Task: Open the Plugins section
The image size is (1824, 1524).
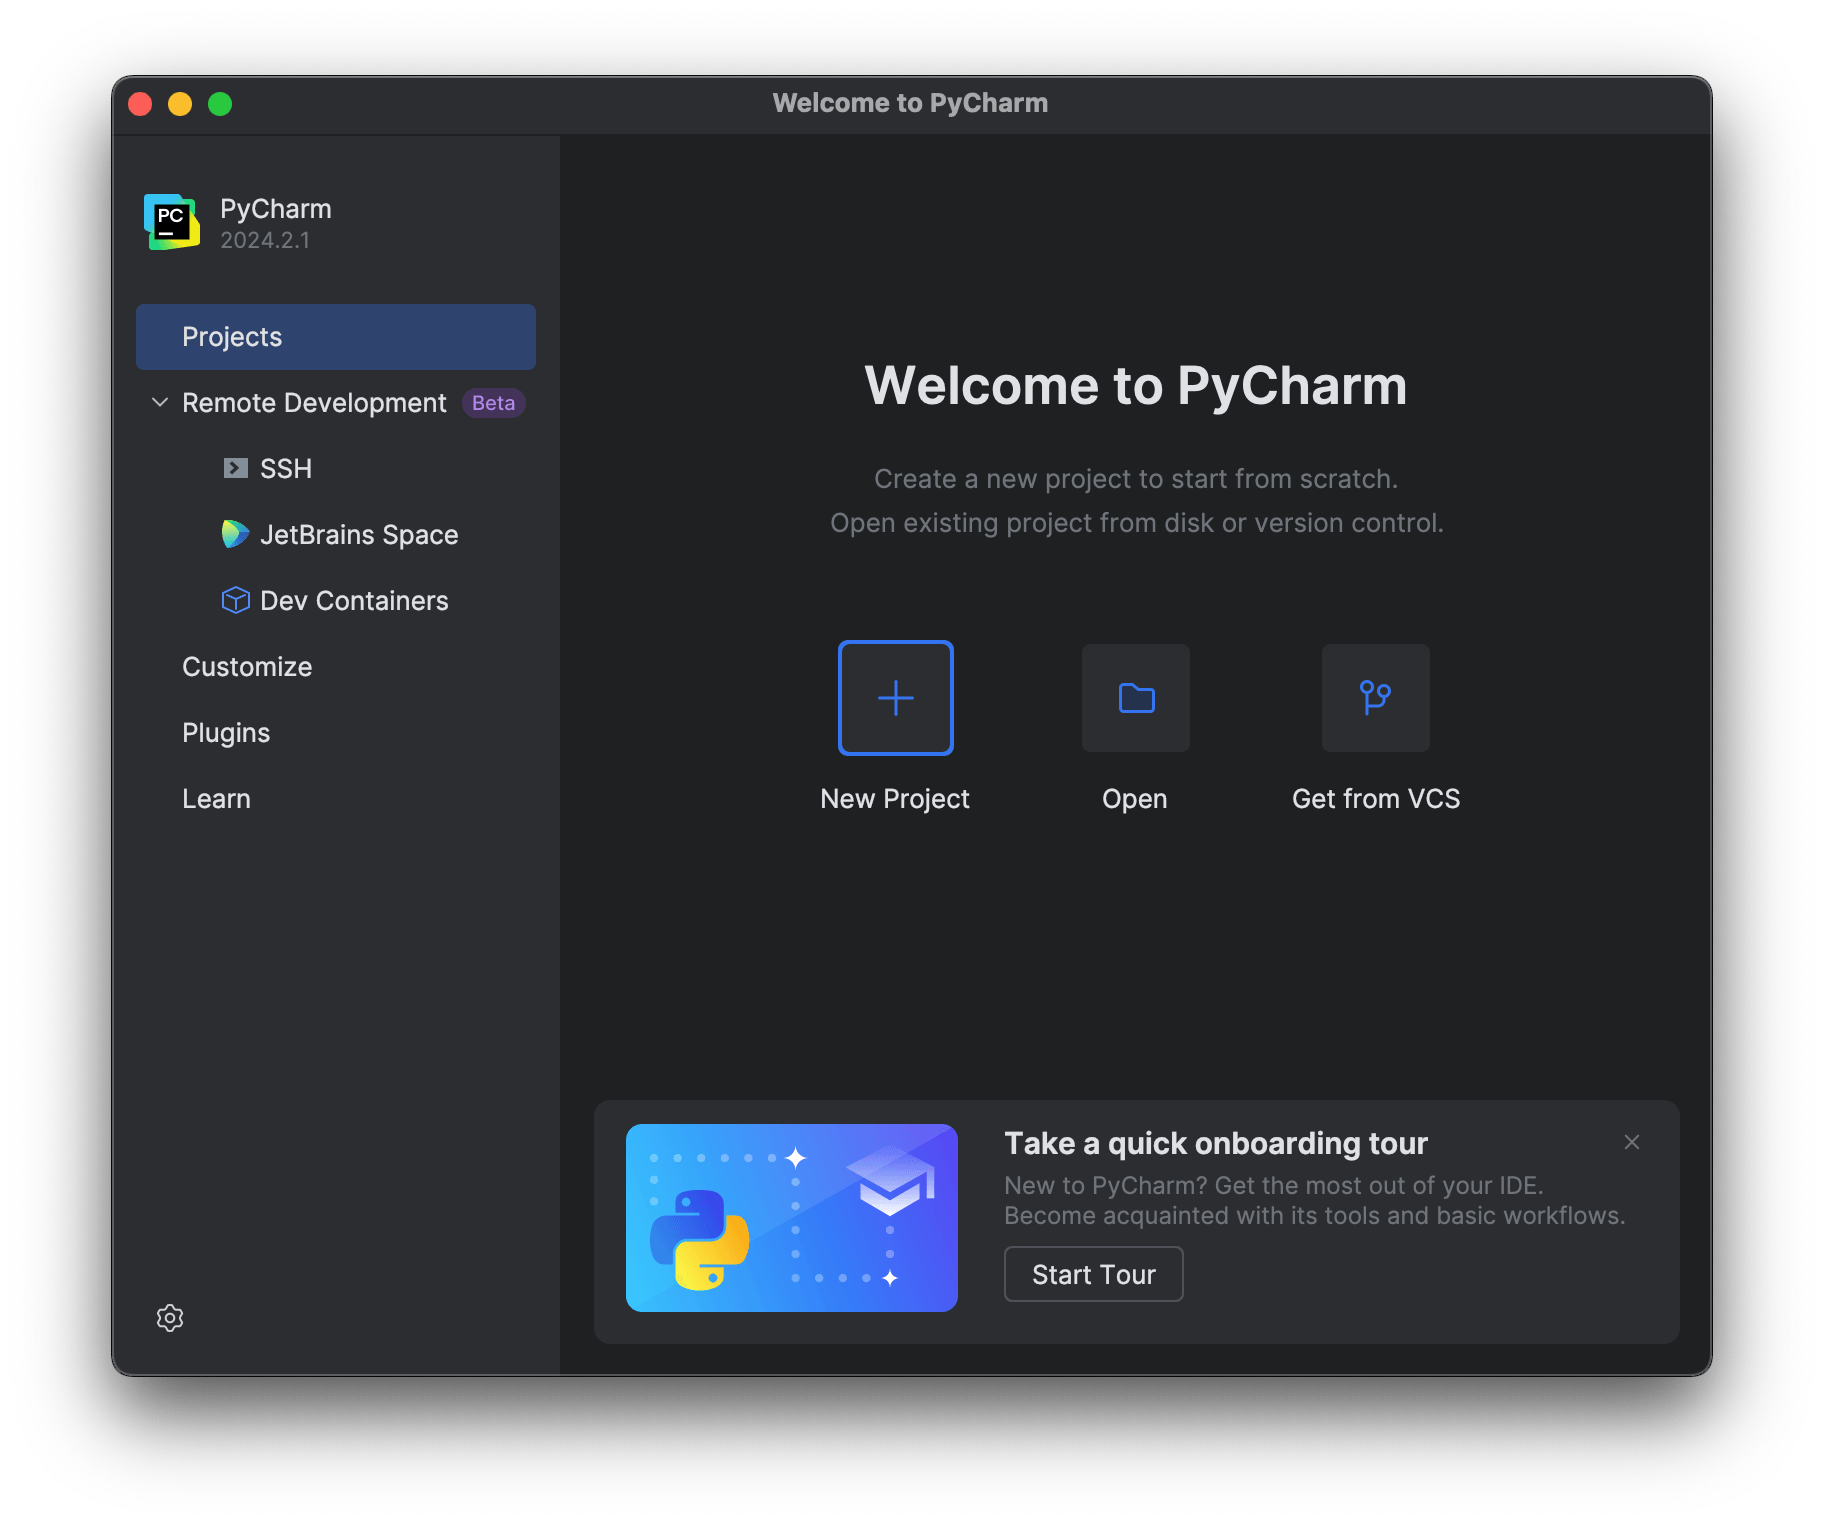Action: pos(226,732)
